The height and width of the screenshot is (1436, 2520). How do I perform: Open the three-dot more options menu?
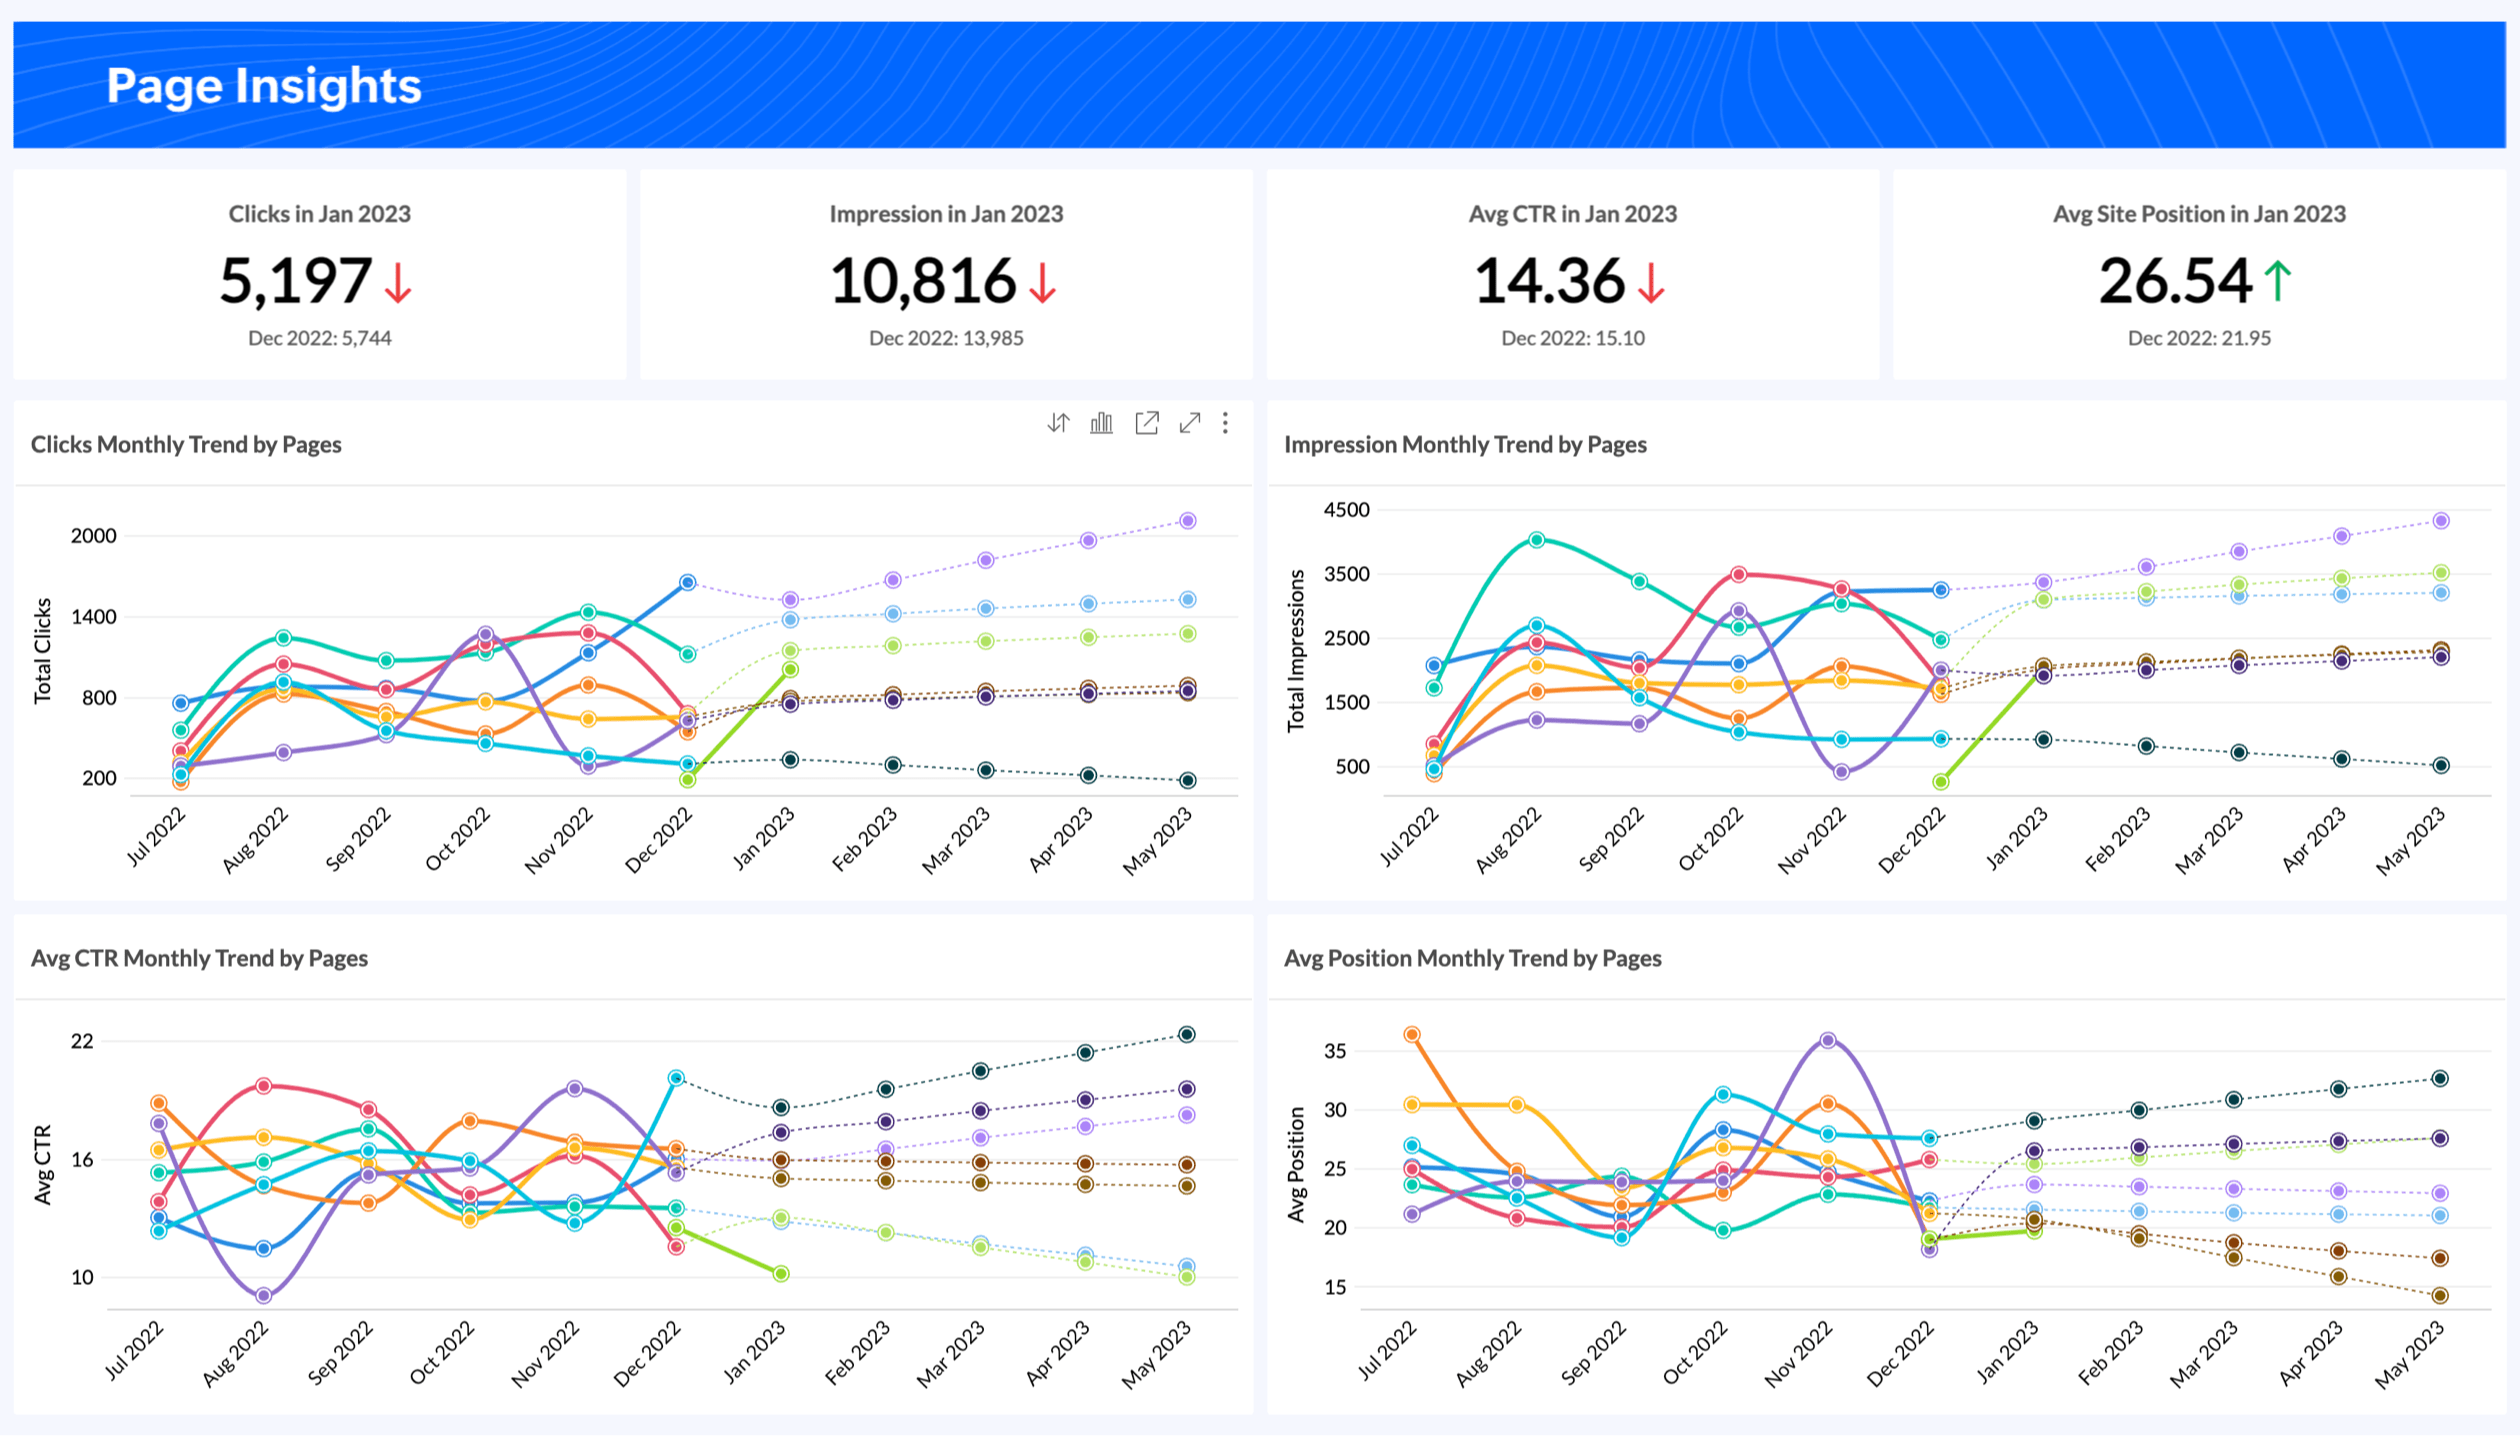click(x=1225, y=423)
